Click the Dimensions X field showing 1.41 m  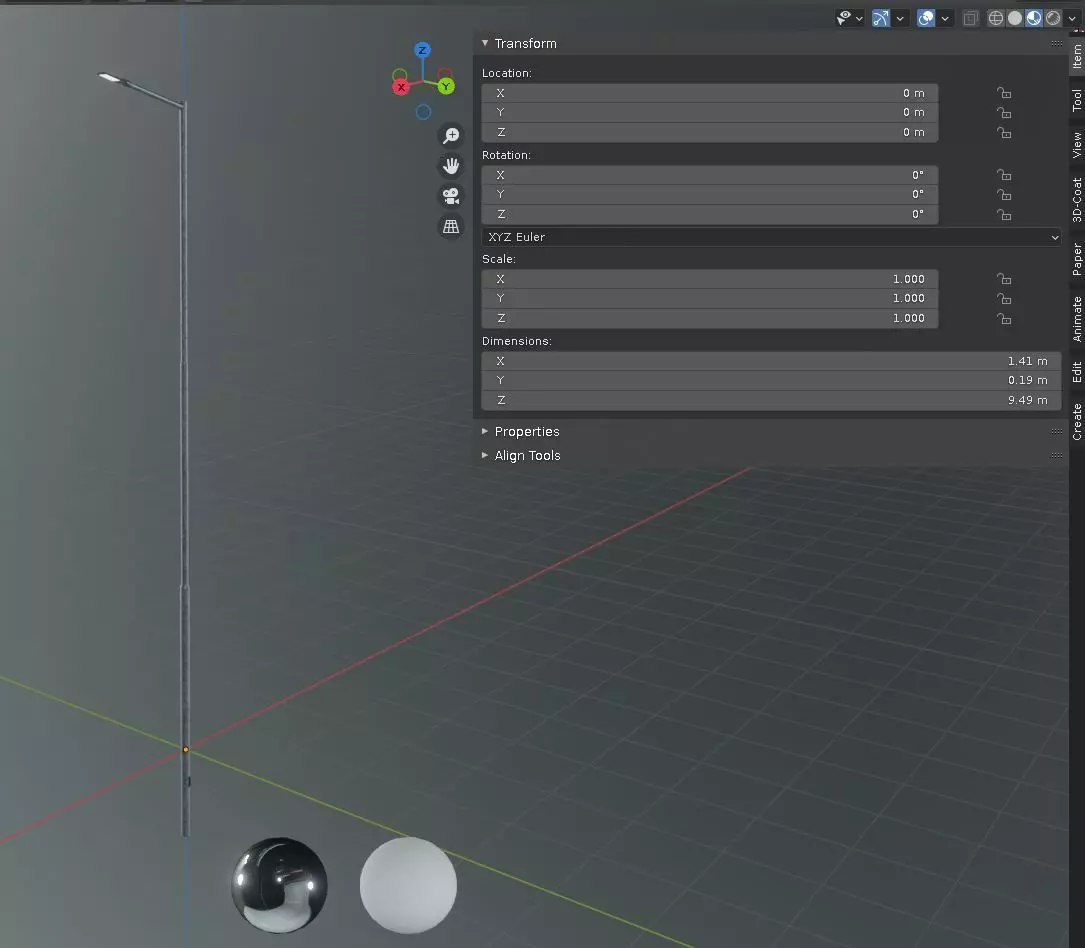coord(771,361)
